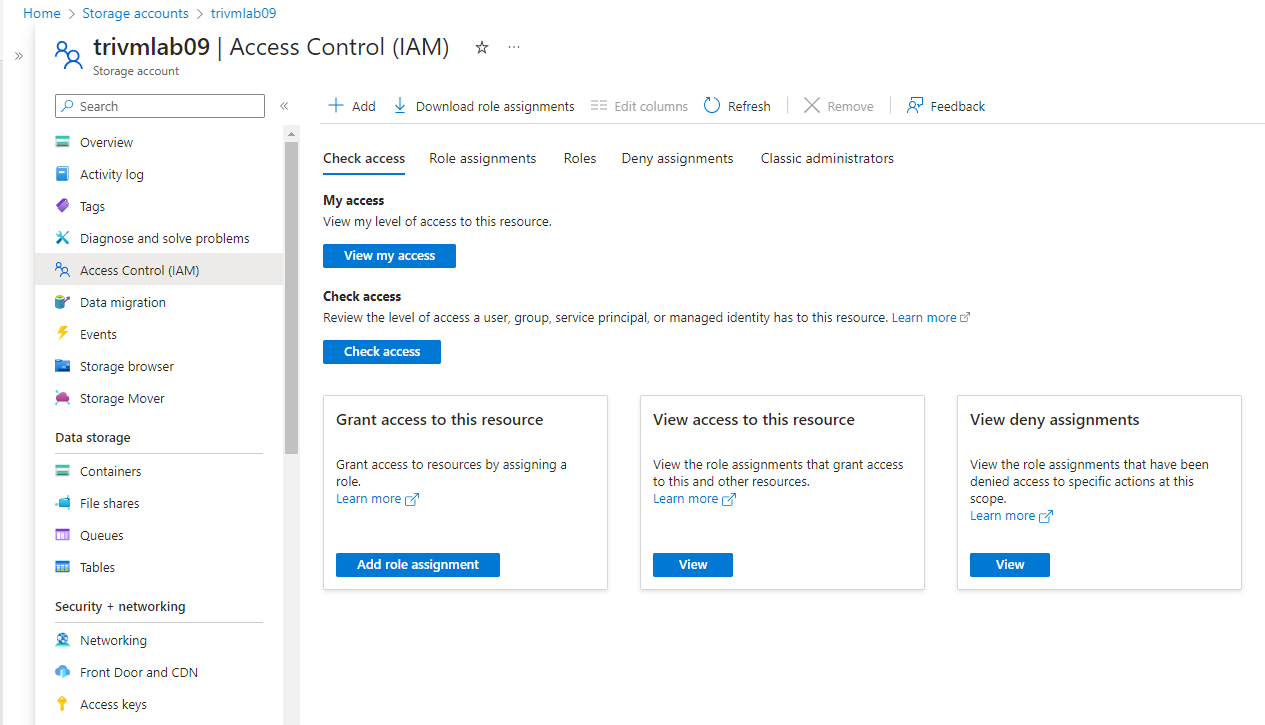Screen dimensions: 1265x725
Task: Open the more options ellipsis menu
Action: 514,47
